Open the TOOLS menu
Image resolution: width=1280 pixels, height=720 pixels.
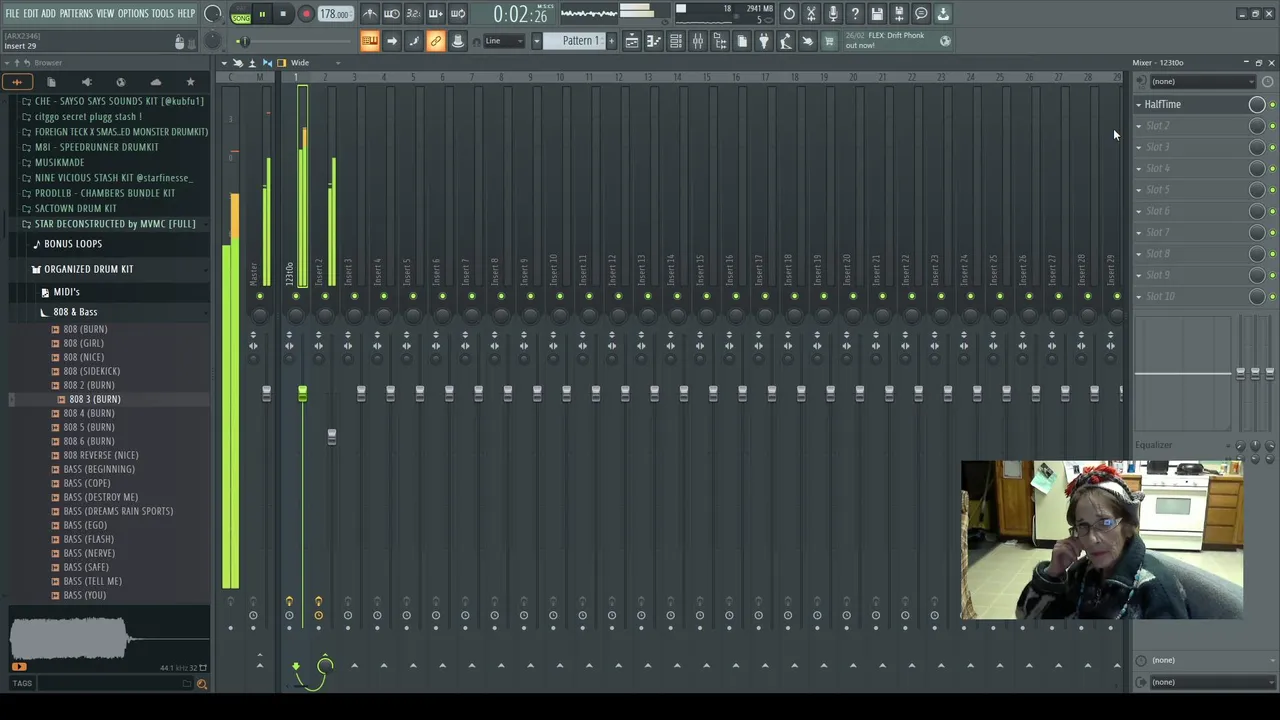(162, 14)
